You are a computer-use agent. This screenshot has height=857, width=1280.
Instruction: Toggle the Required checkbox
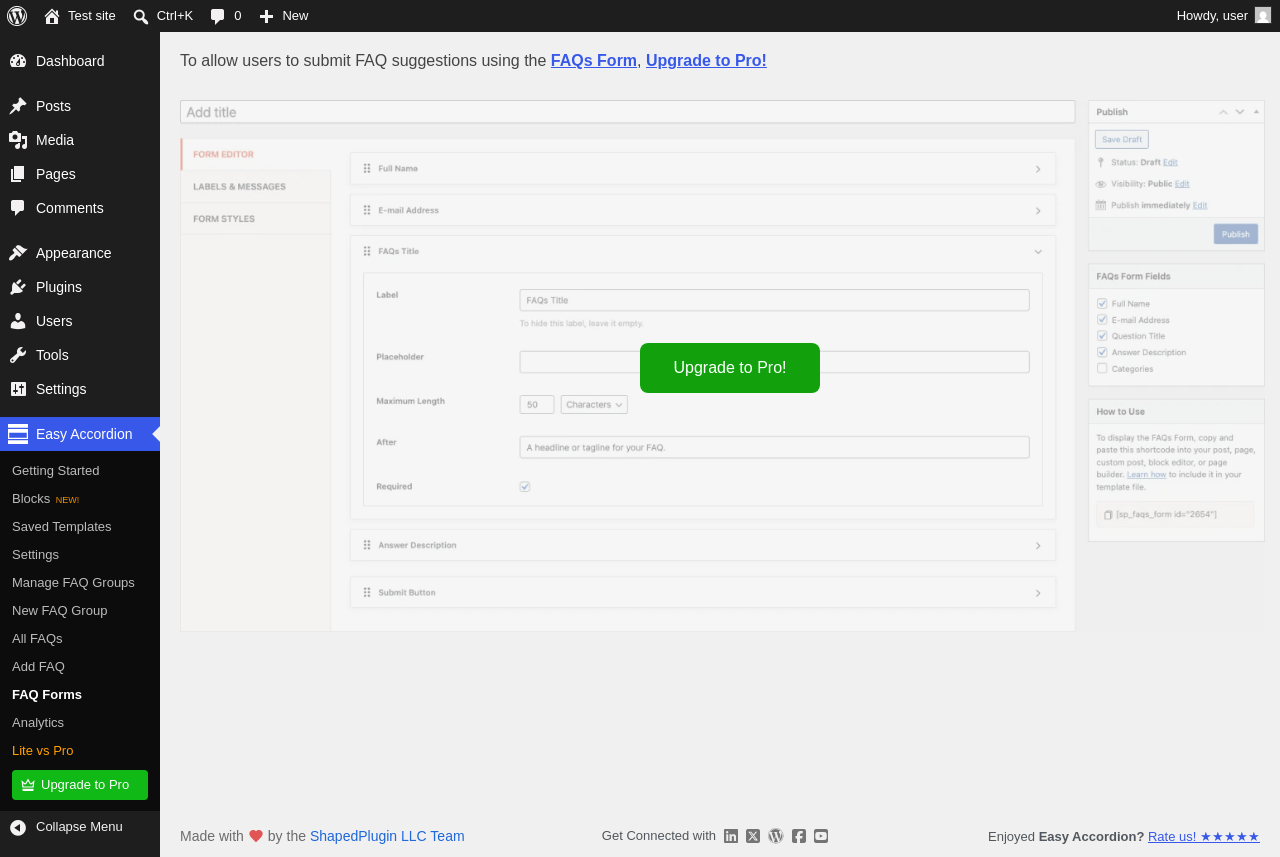pyautogui.click(x=525, y=486)
